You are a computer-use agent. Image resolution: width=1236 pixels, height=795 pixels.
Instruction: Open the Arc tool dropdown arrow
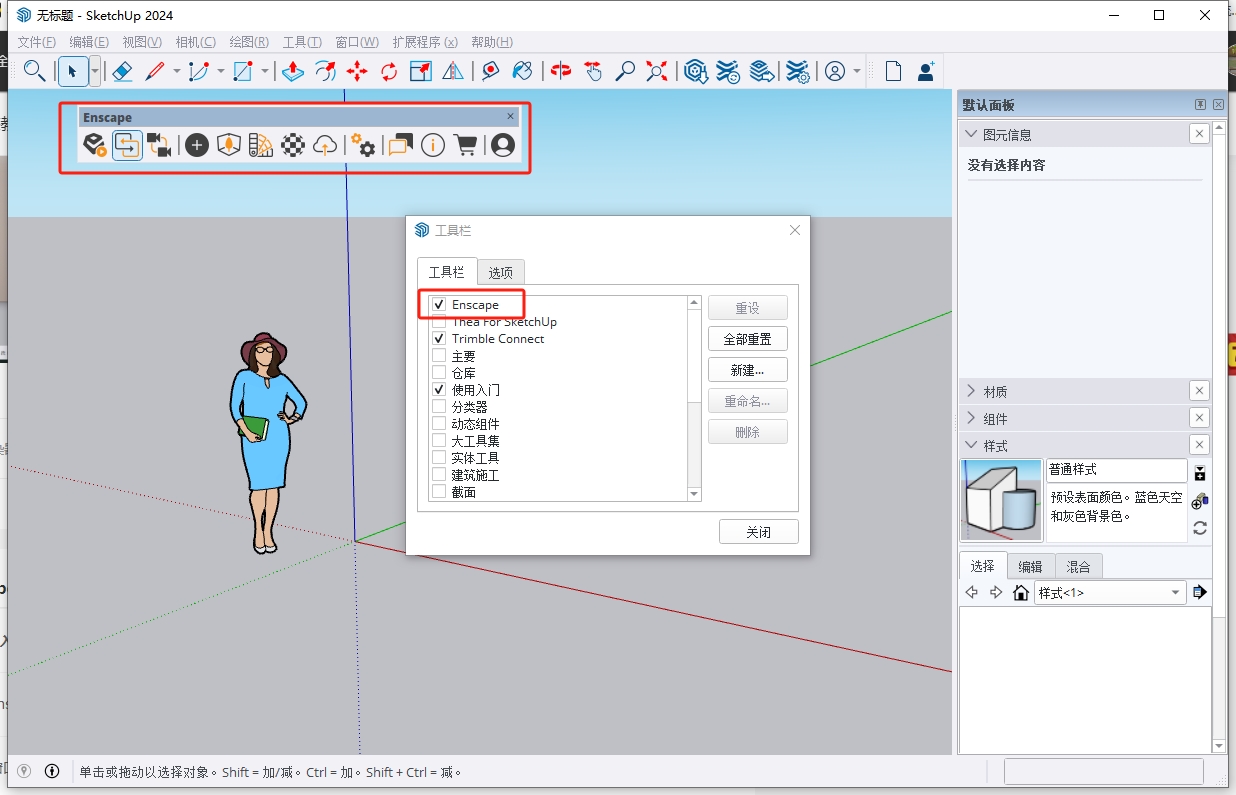pyautogui.click(x=221, y=71)
